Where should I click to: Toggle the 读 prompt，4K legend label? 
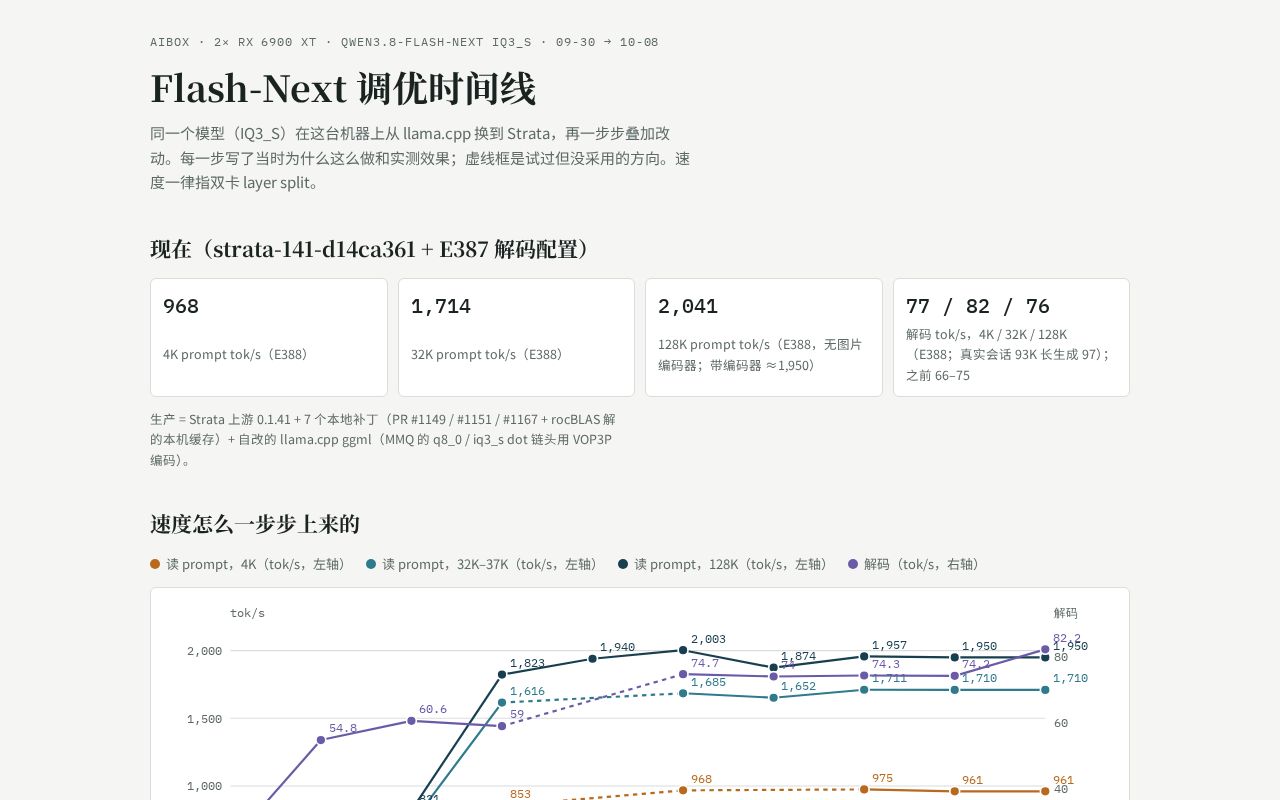[x=256, y=564]
